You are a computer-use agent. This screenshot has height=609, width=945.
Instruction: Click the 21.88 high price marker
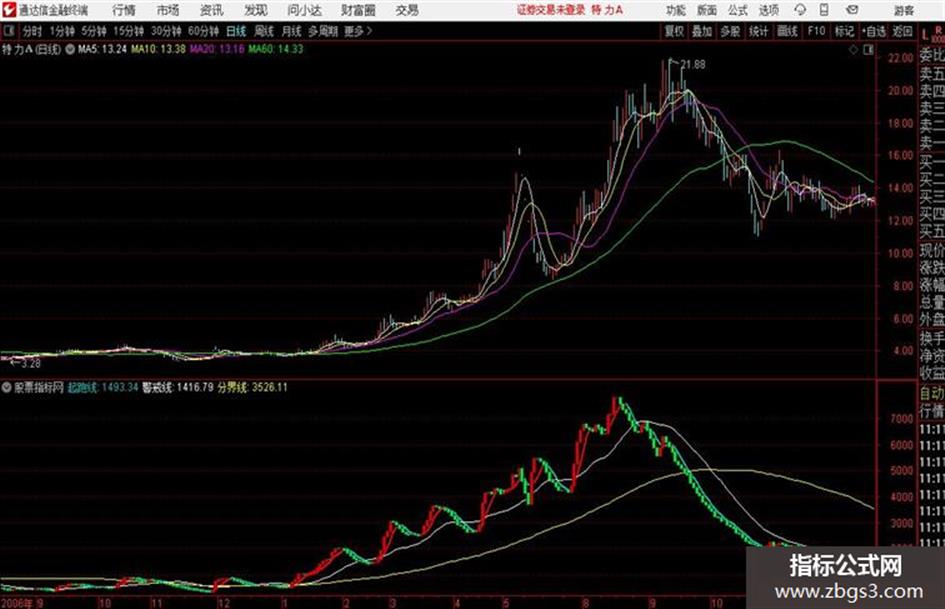click(692, 65)
